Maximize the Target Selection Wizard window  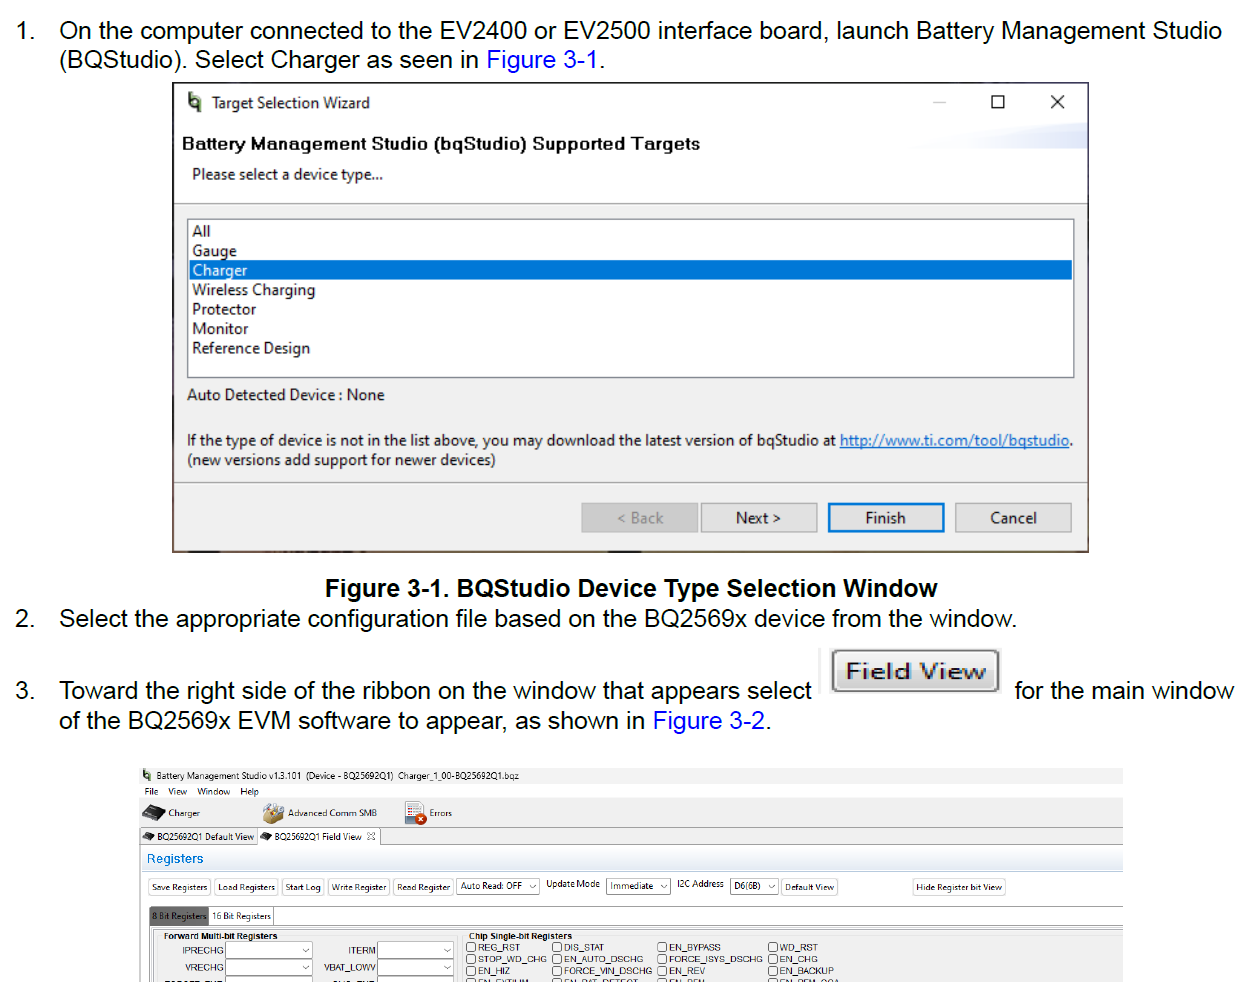click(998, 102)
